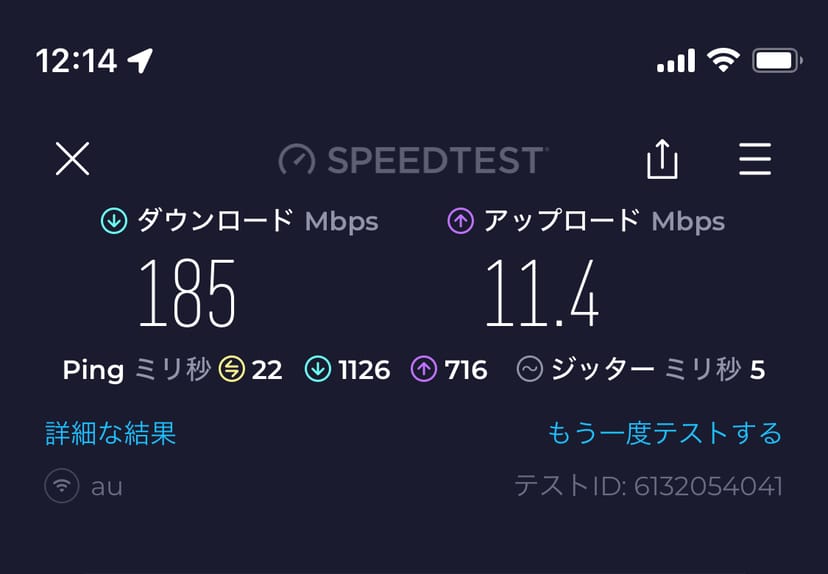Tap もう一度テストする to retest
The width and height of the screenshot is (828, 574).
click(x=664, y=433)
